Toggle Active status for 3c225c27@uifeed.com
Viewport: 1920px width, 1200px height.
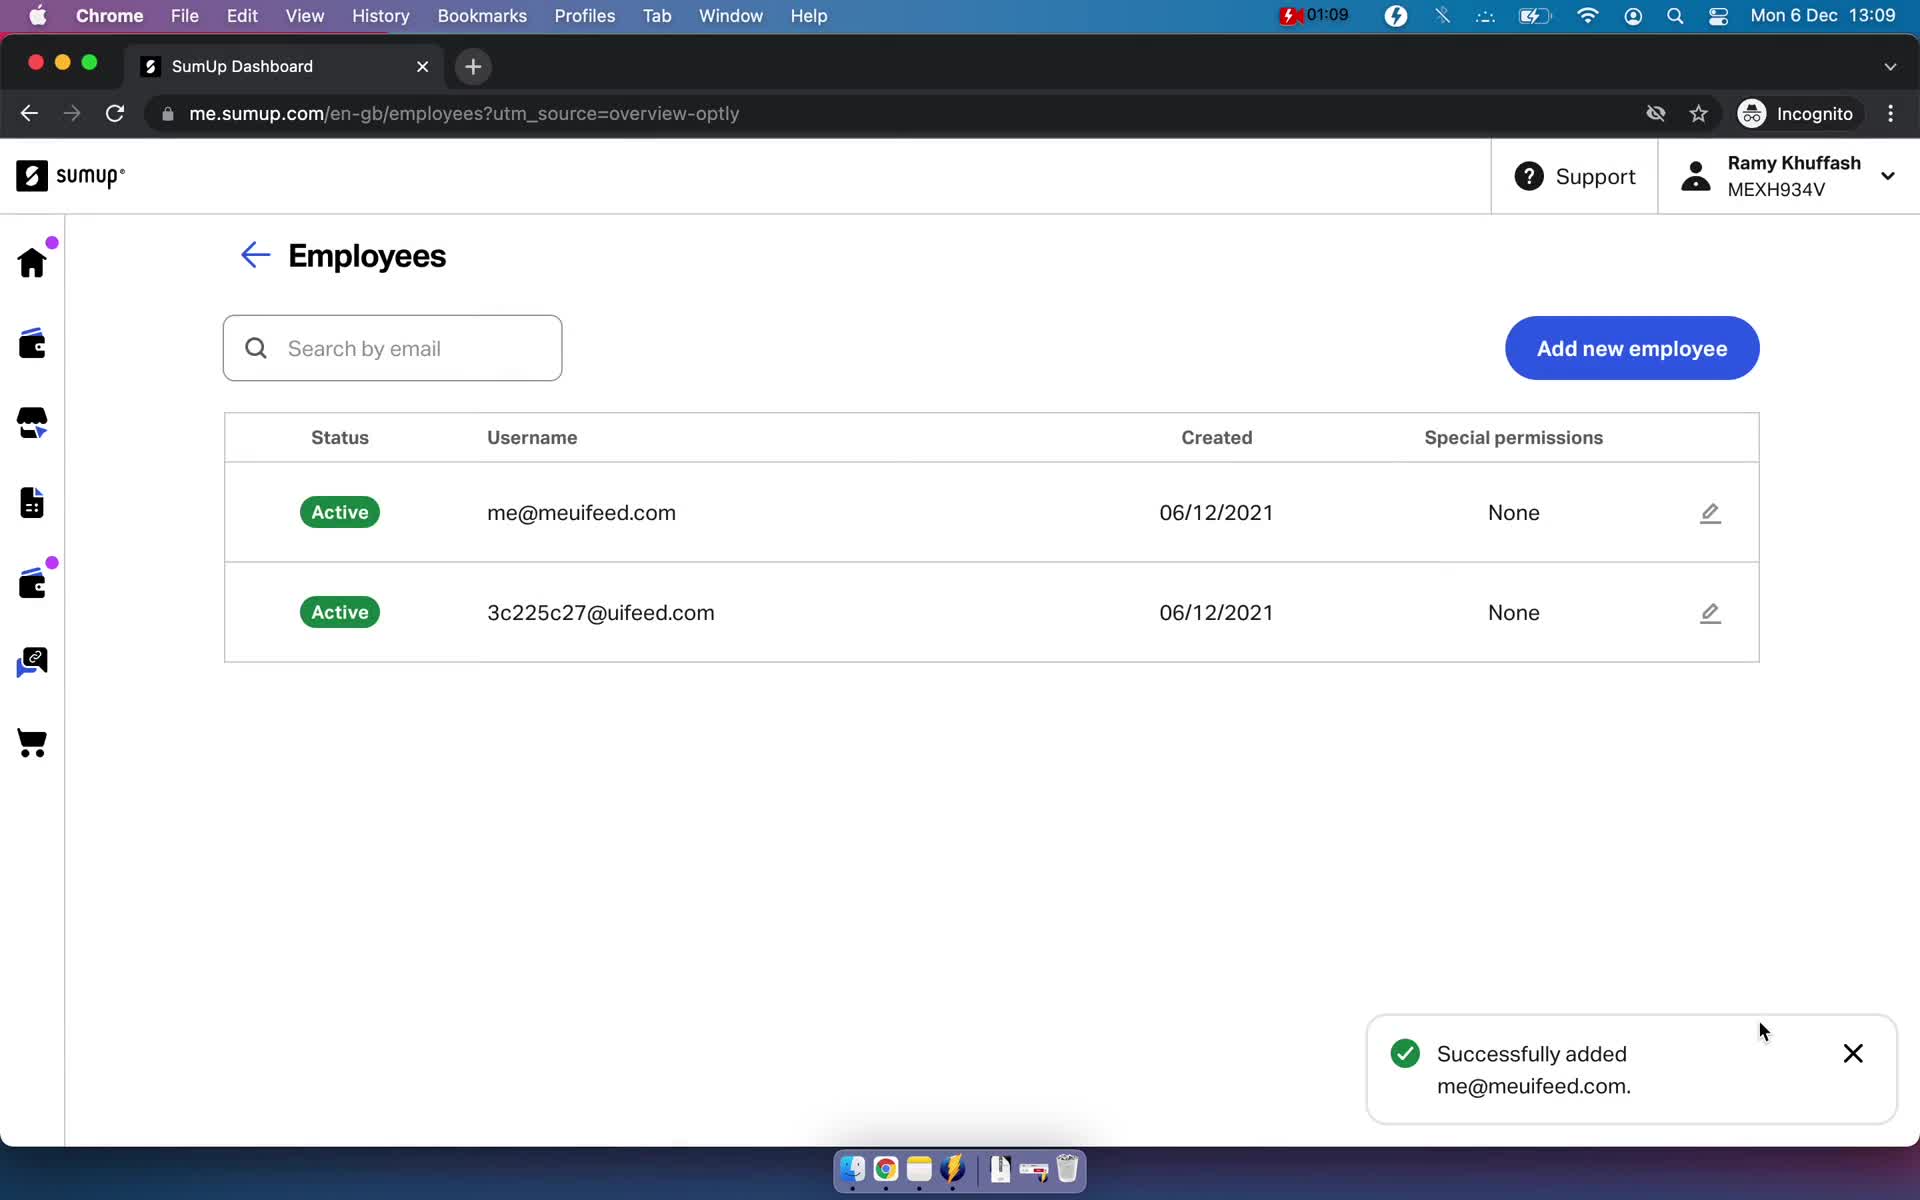click(x=340, y=612)
